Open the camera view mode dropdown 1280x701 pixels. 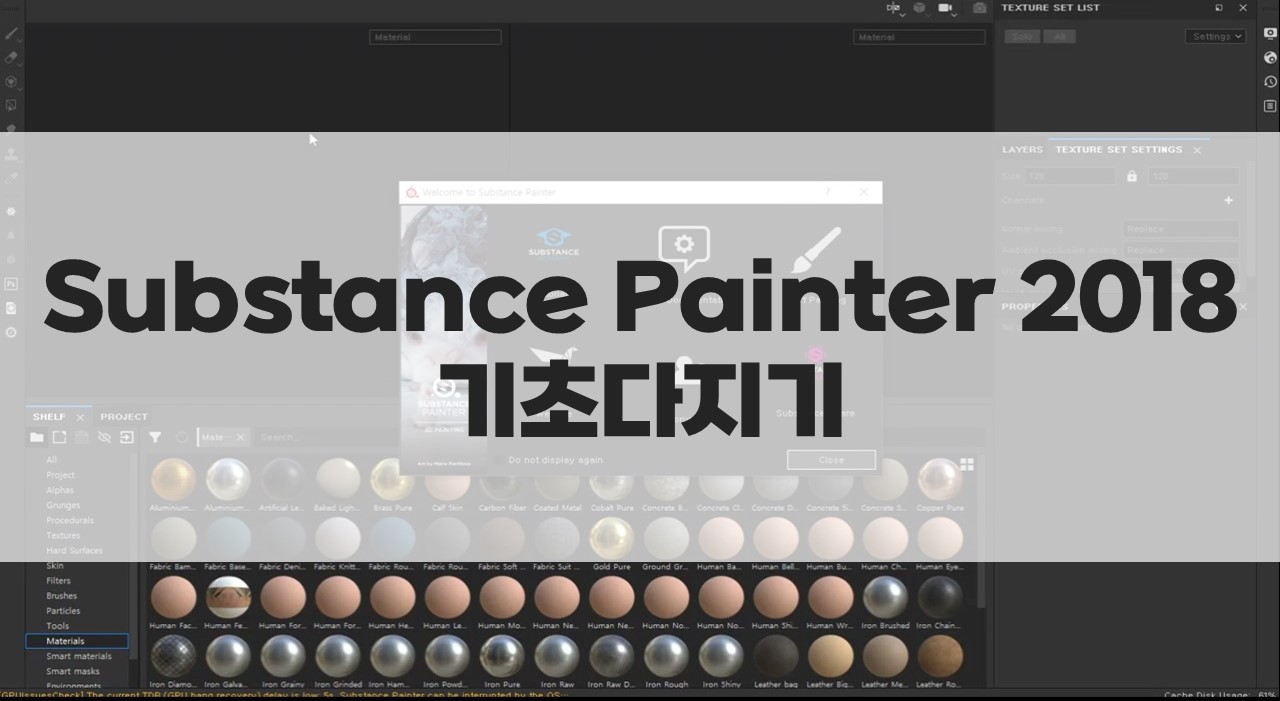[x=945, y=9]
